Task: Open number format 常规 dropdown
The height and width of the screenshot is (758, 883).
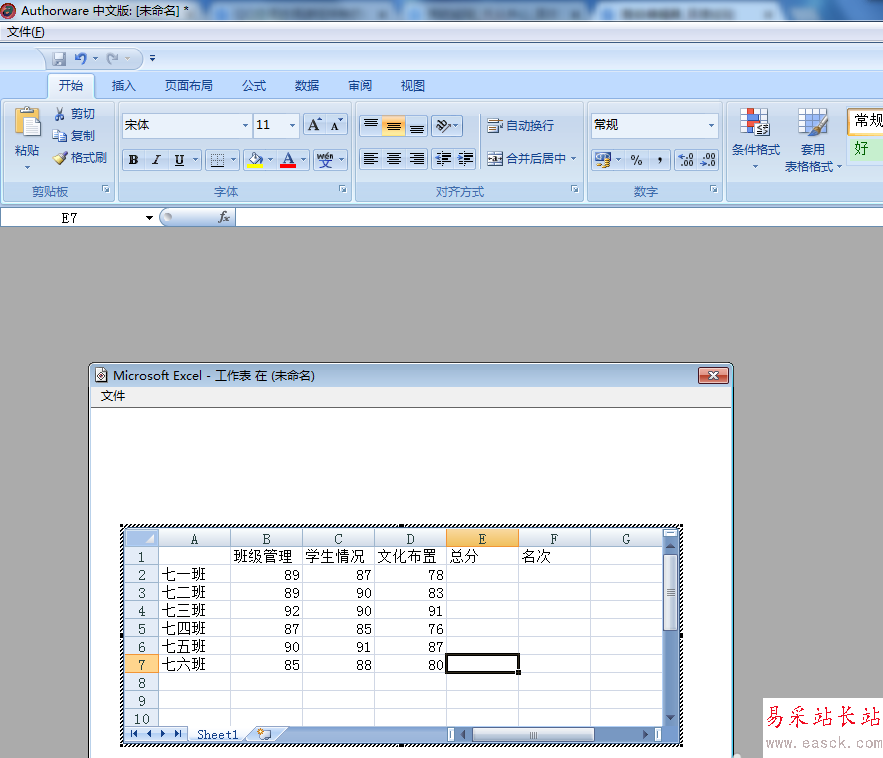Action: click(711, 126)
